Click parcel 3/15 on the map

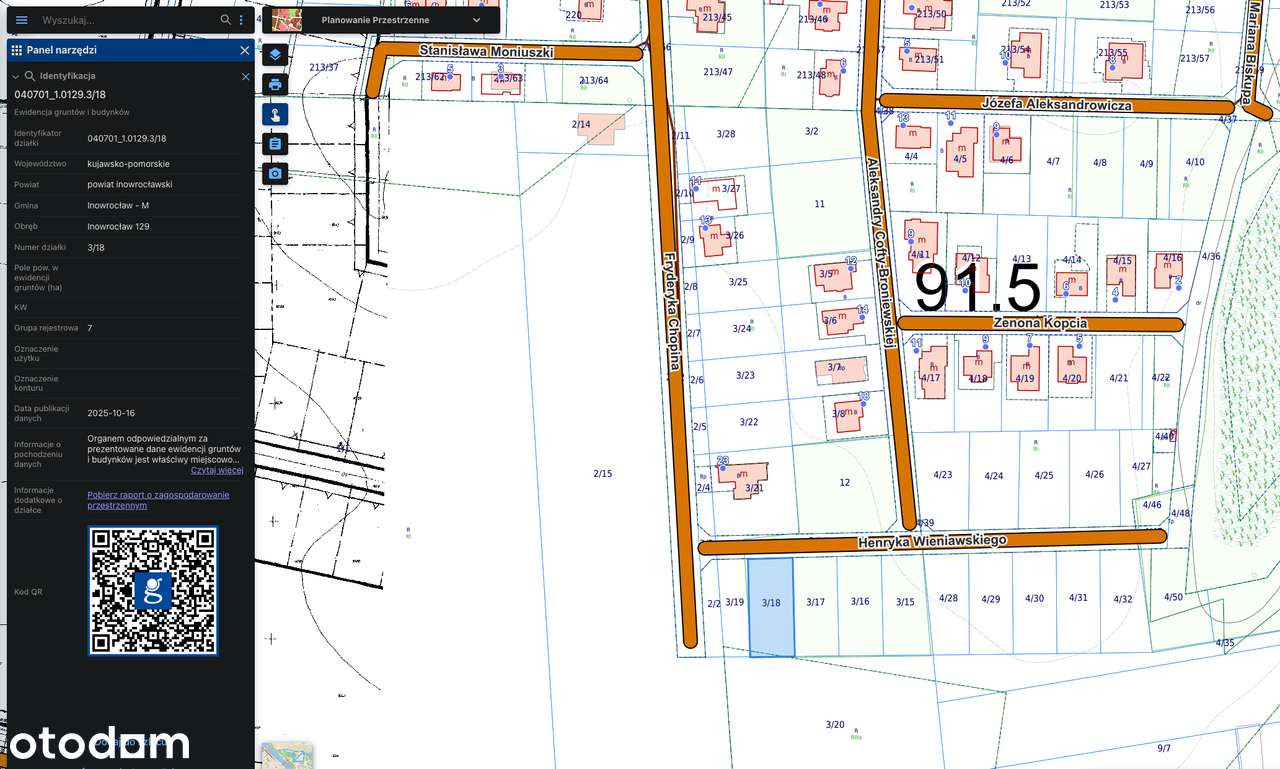click(x=905, y=602)
